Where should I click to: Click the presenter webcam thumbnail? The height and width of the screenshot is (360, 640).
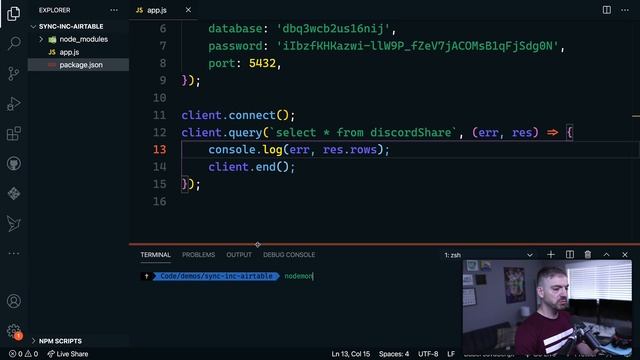coord(547,307)
